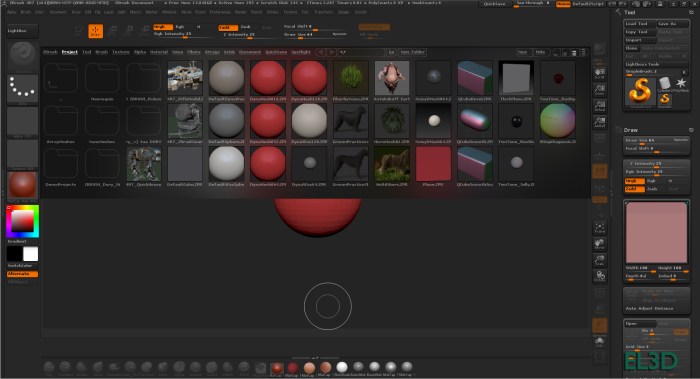Switch to LightBox Fibers tab
700x379 pixels.
[x=194, y=52]
